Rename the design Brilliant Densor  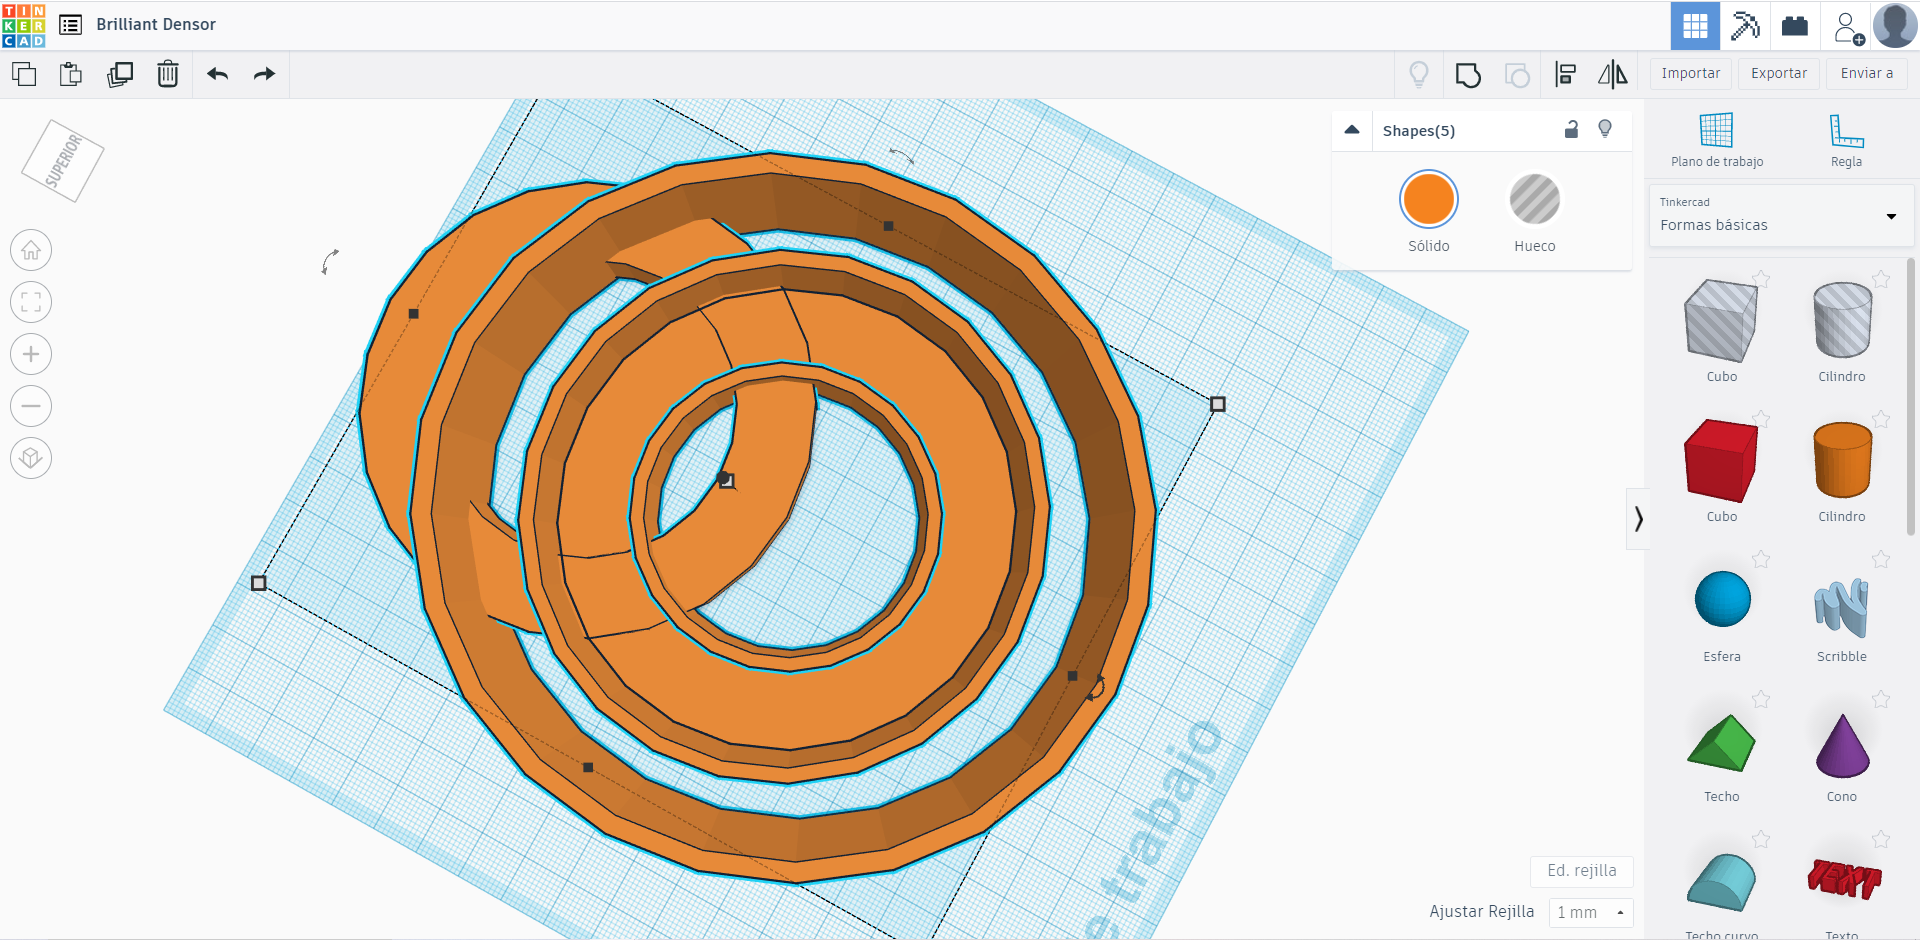[156, 25]
